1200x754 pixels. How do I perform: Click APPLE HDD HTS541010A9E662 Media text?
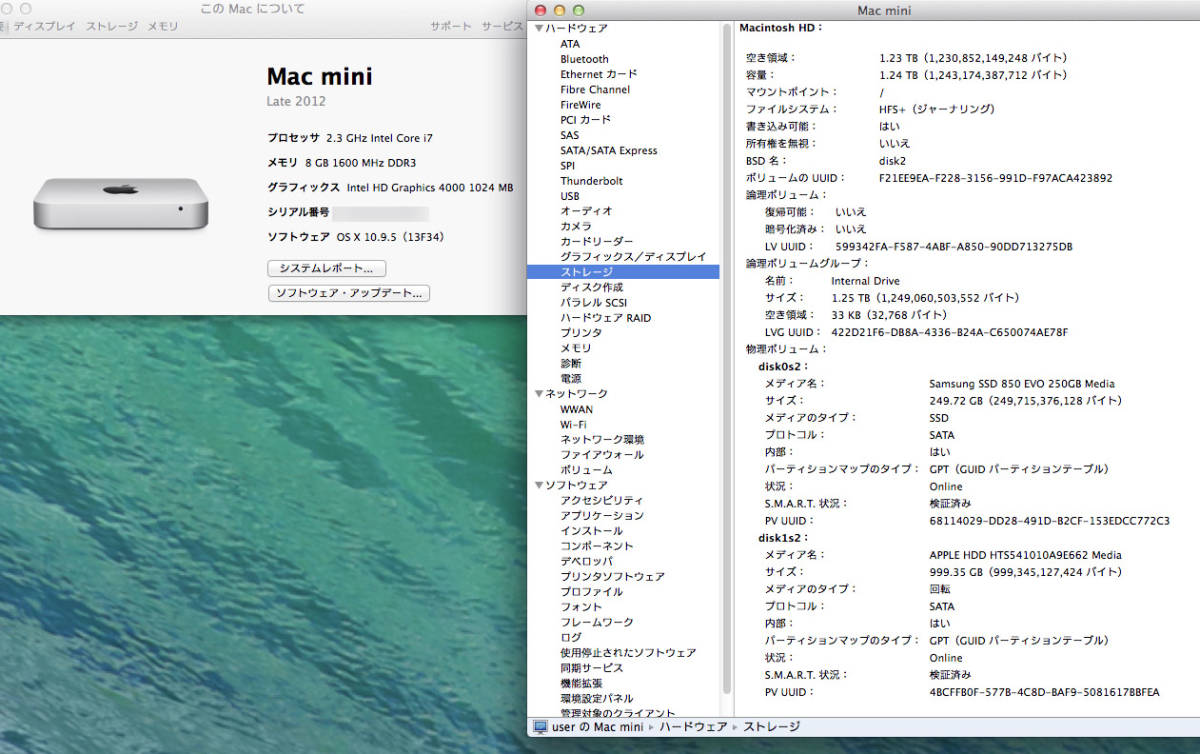1025,555
